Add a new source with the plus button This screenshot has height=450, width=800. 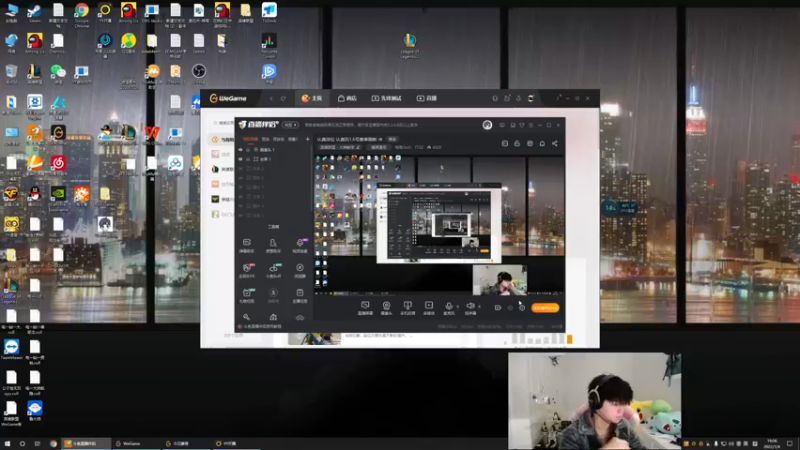click(307, 139)
